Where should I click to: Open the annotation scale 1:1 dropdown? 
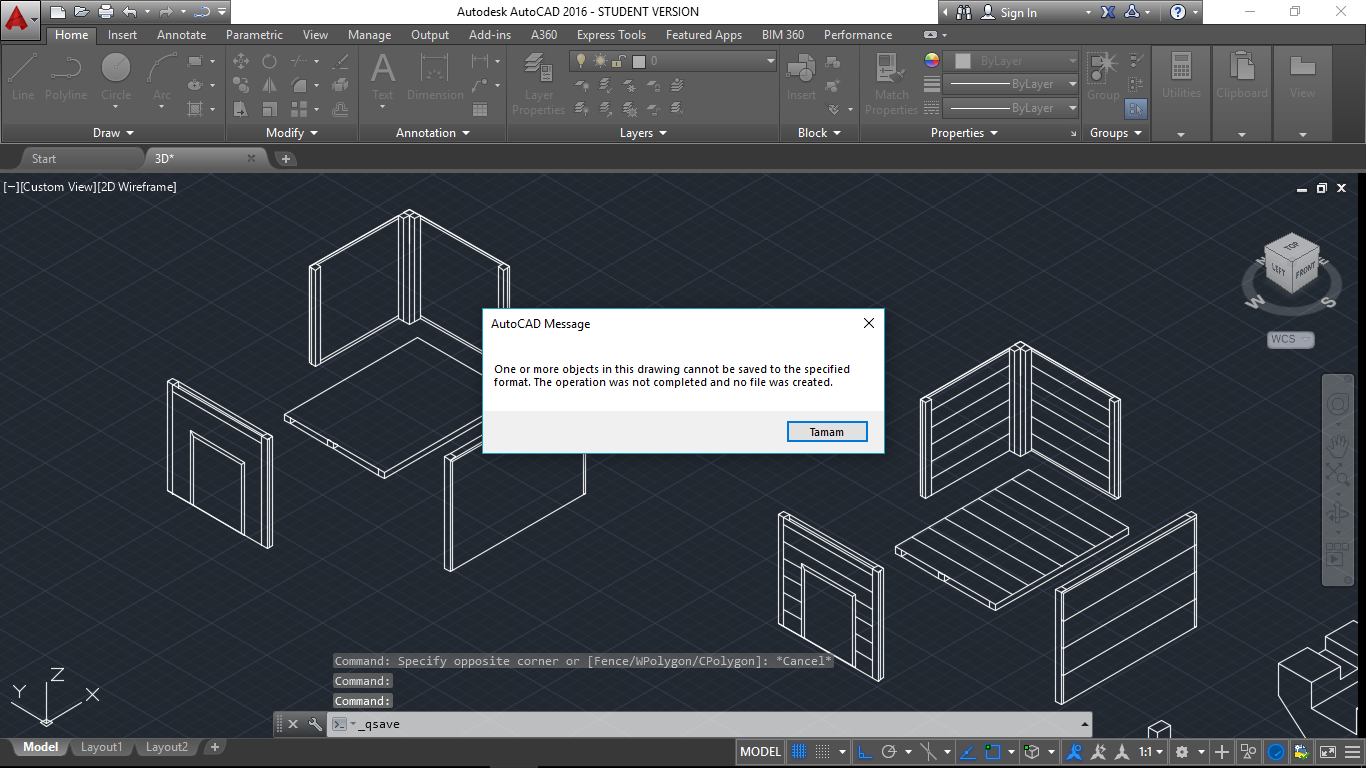point(1151,752)
